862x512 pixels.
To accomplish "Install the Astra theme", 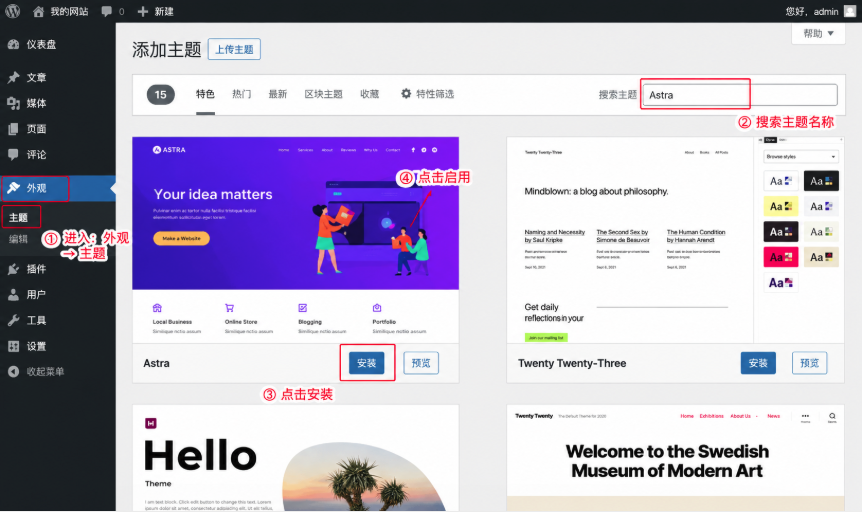I will click(x=367, y=363).
